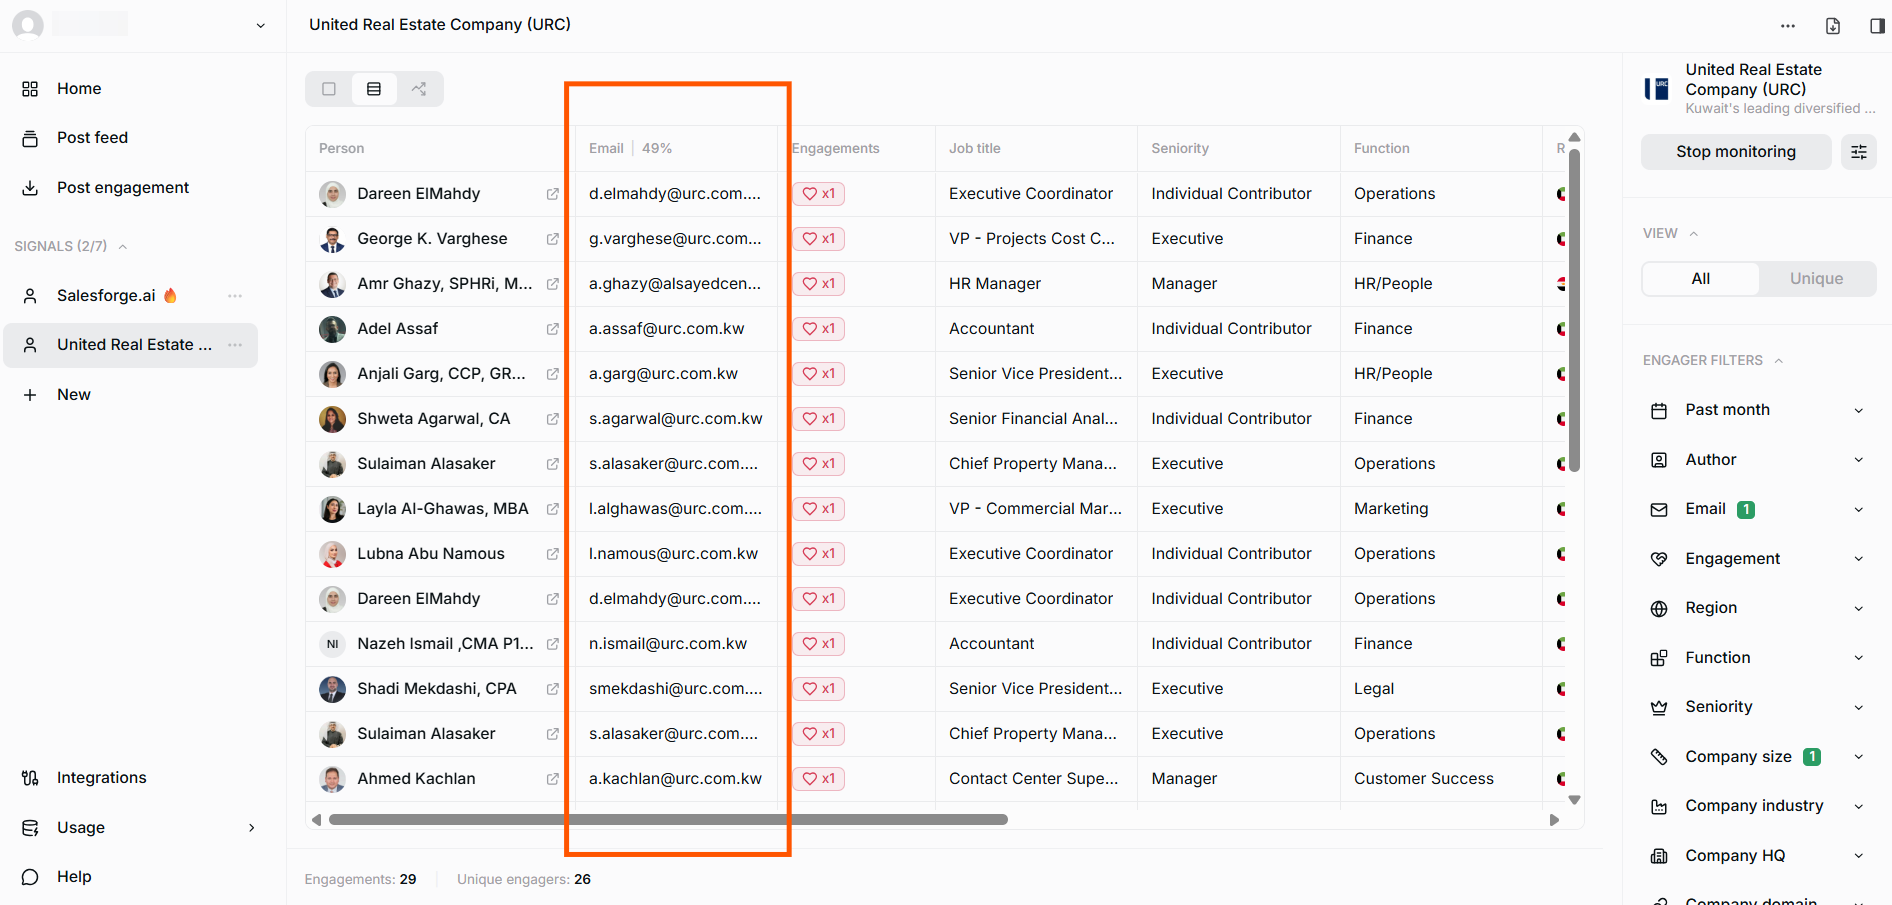1892x905 pixels.
Task: Click email n.ismail@urc.com.kw
Action: 668,644
